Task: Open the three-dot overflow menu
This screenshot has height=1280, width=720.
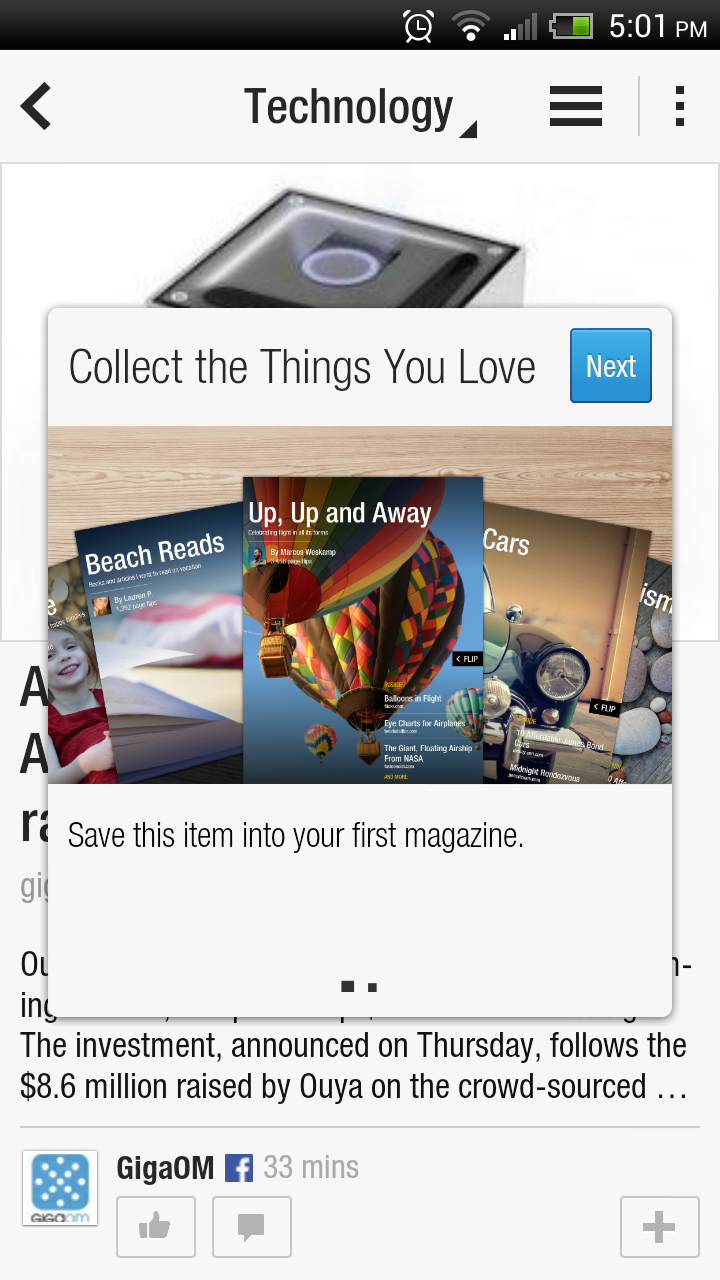Action: pos(680,106)
